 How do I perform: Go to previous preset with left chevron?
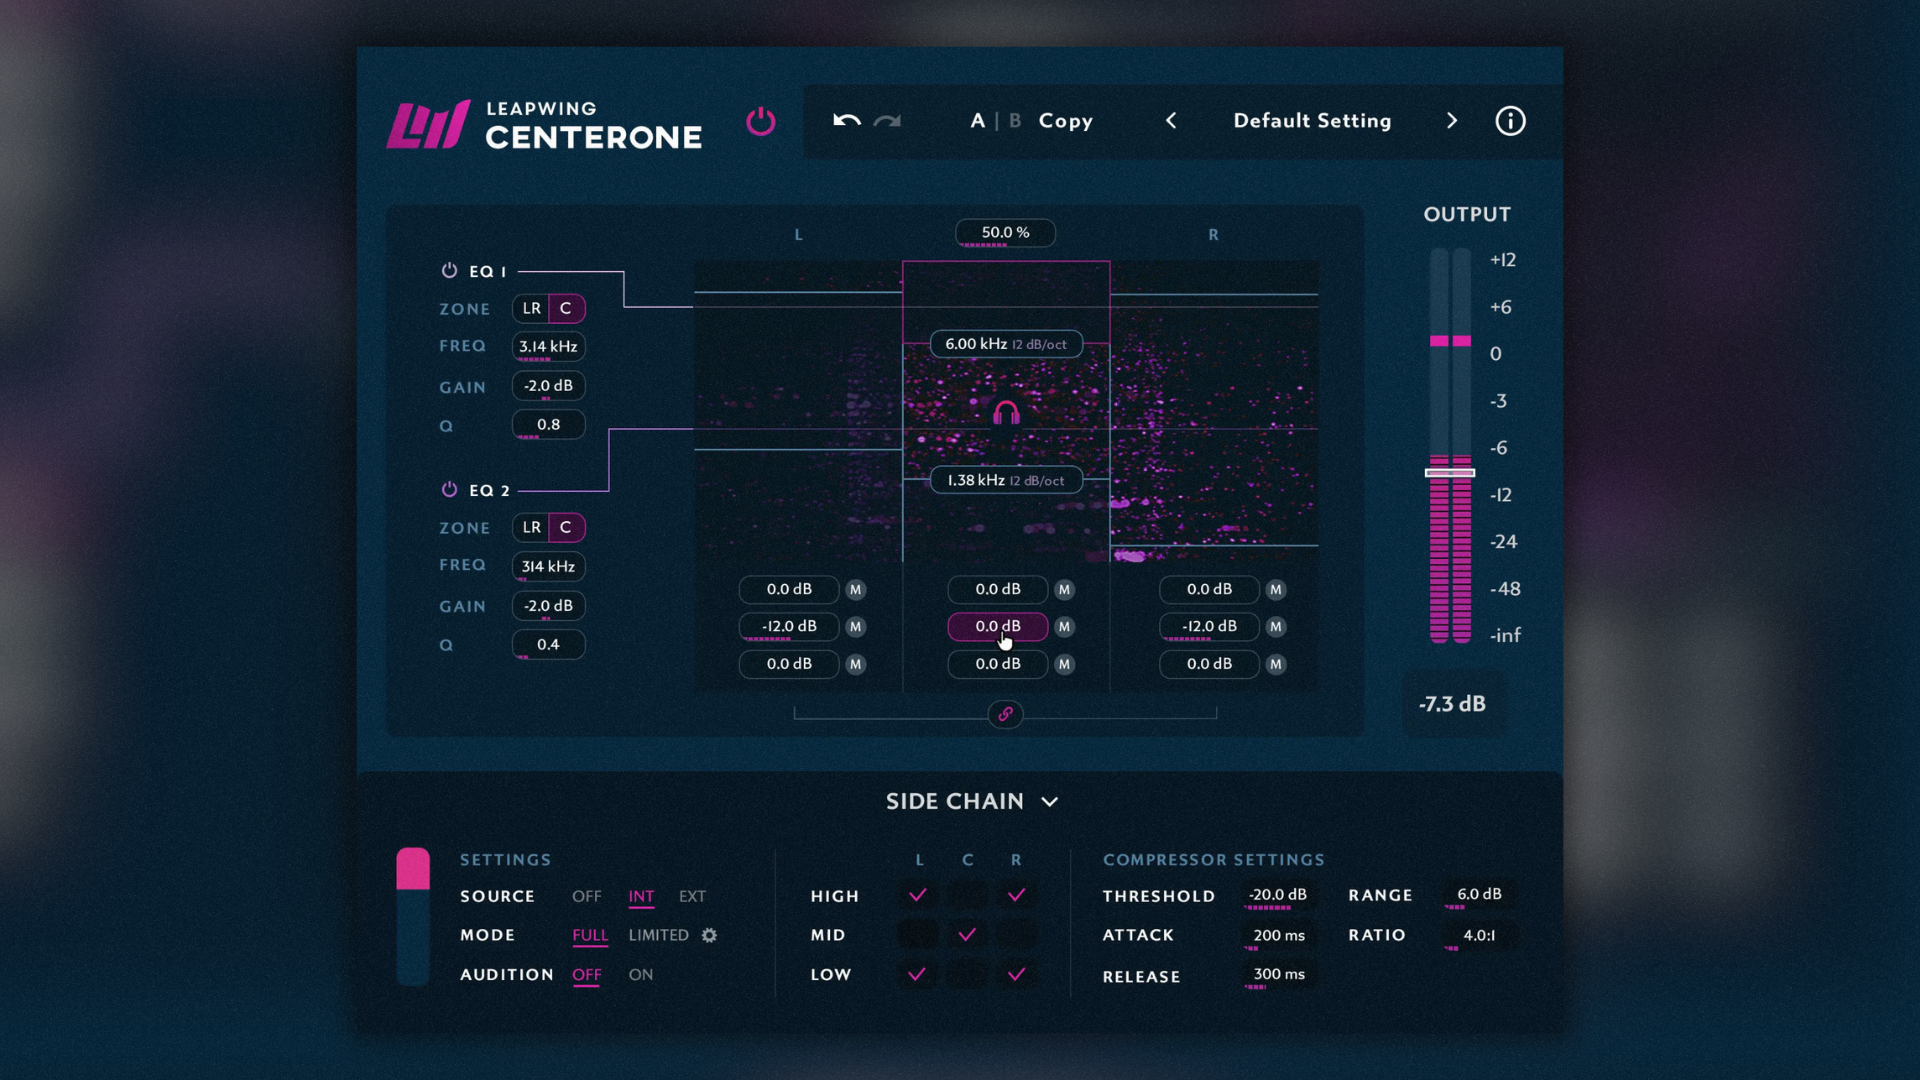point(1171,121)
